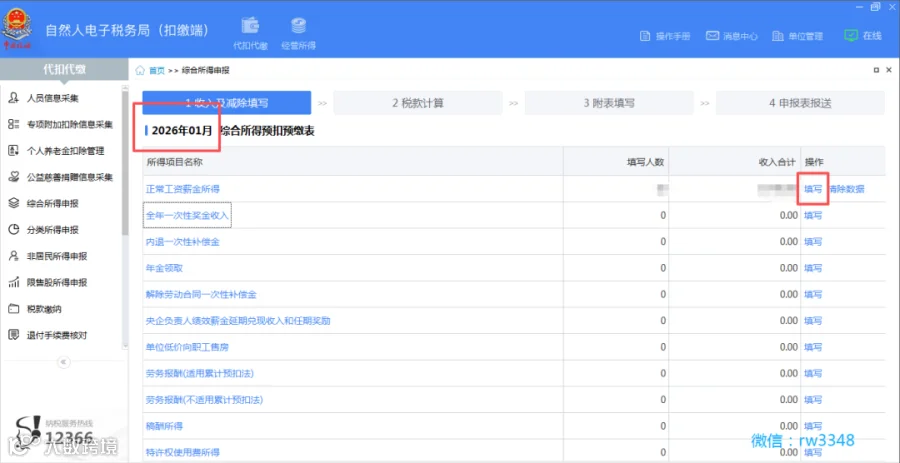Click the 公益慈善捐赠信息采集 heart icon

click(14, 177)
